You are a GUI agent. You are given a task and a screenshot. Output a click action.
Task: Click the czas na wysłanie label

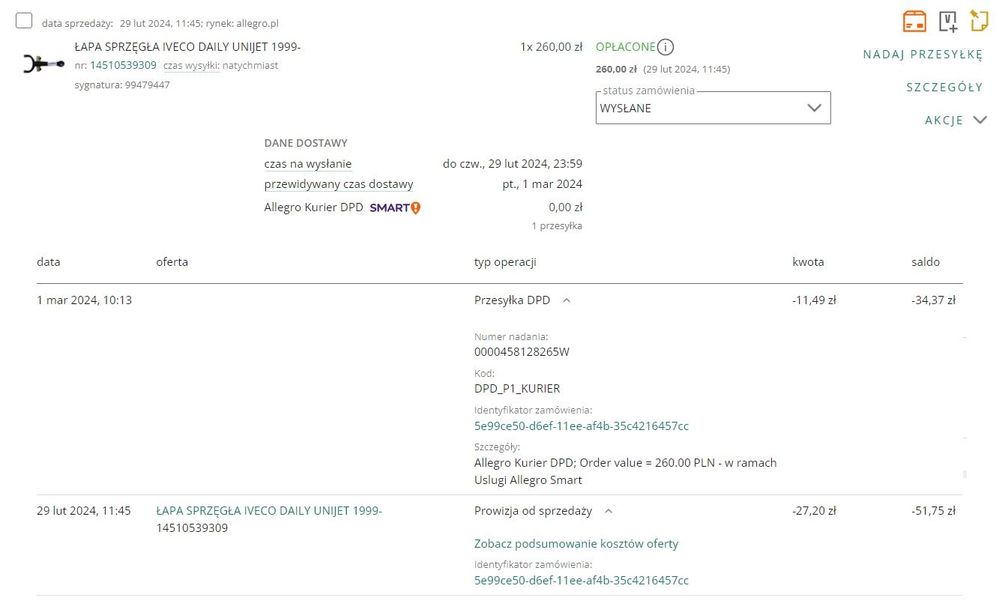[308, 164]
